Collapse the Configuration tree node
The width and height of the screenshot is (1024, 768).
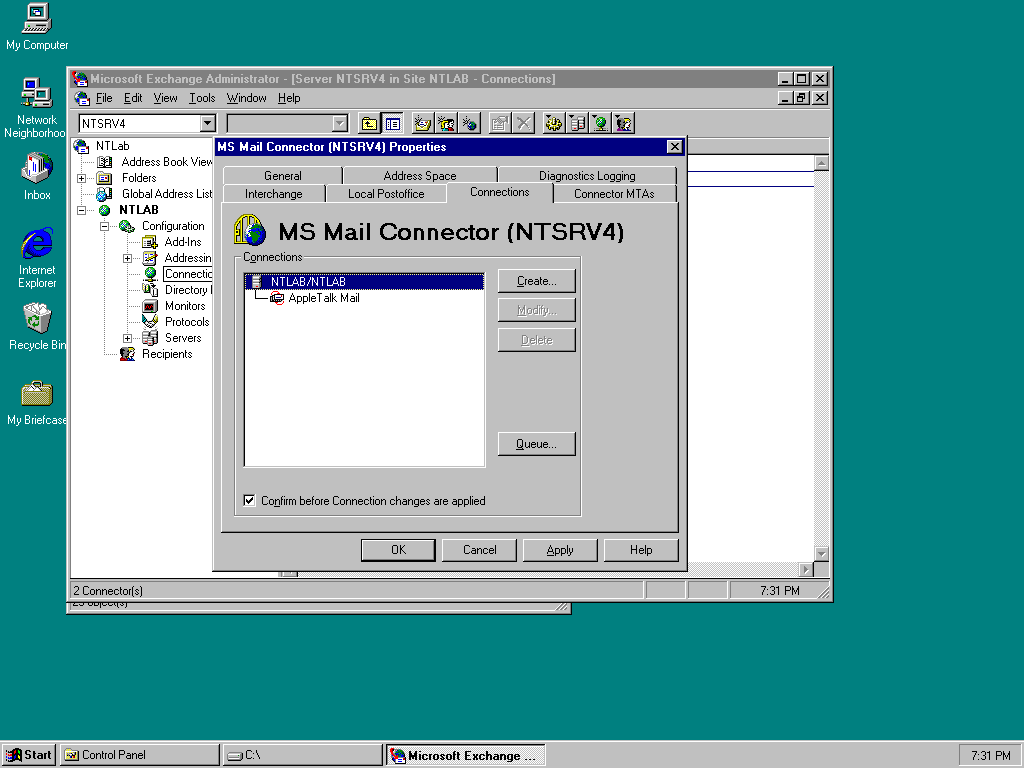104,226
